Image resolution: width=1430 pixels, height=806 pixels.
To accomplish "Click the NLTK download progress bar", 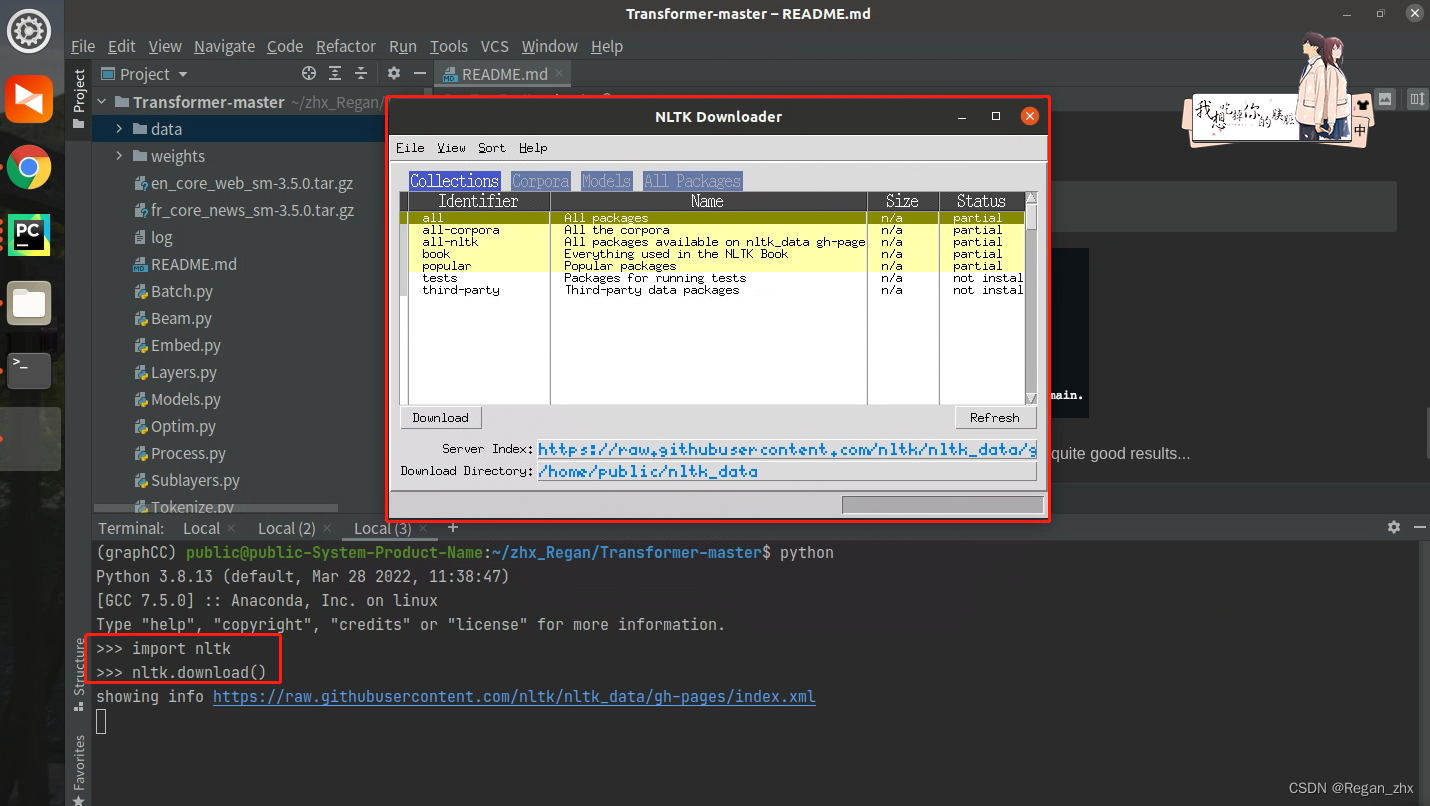I will 942,505.
